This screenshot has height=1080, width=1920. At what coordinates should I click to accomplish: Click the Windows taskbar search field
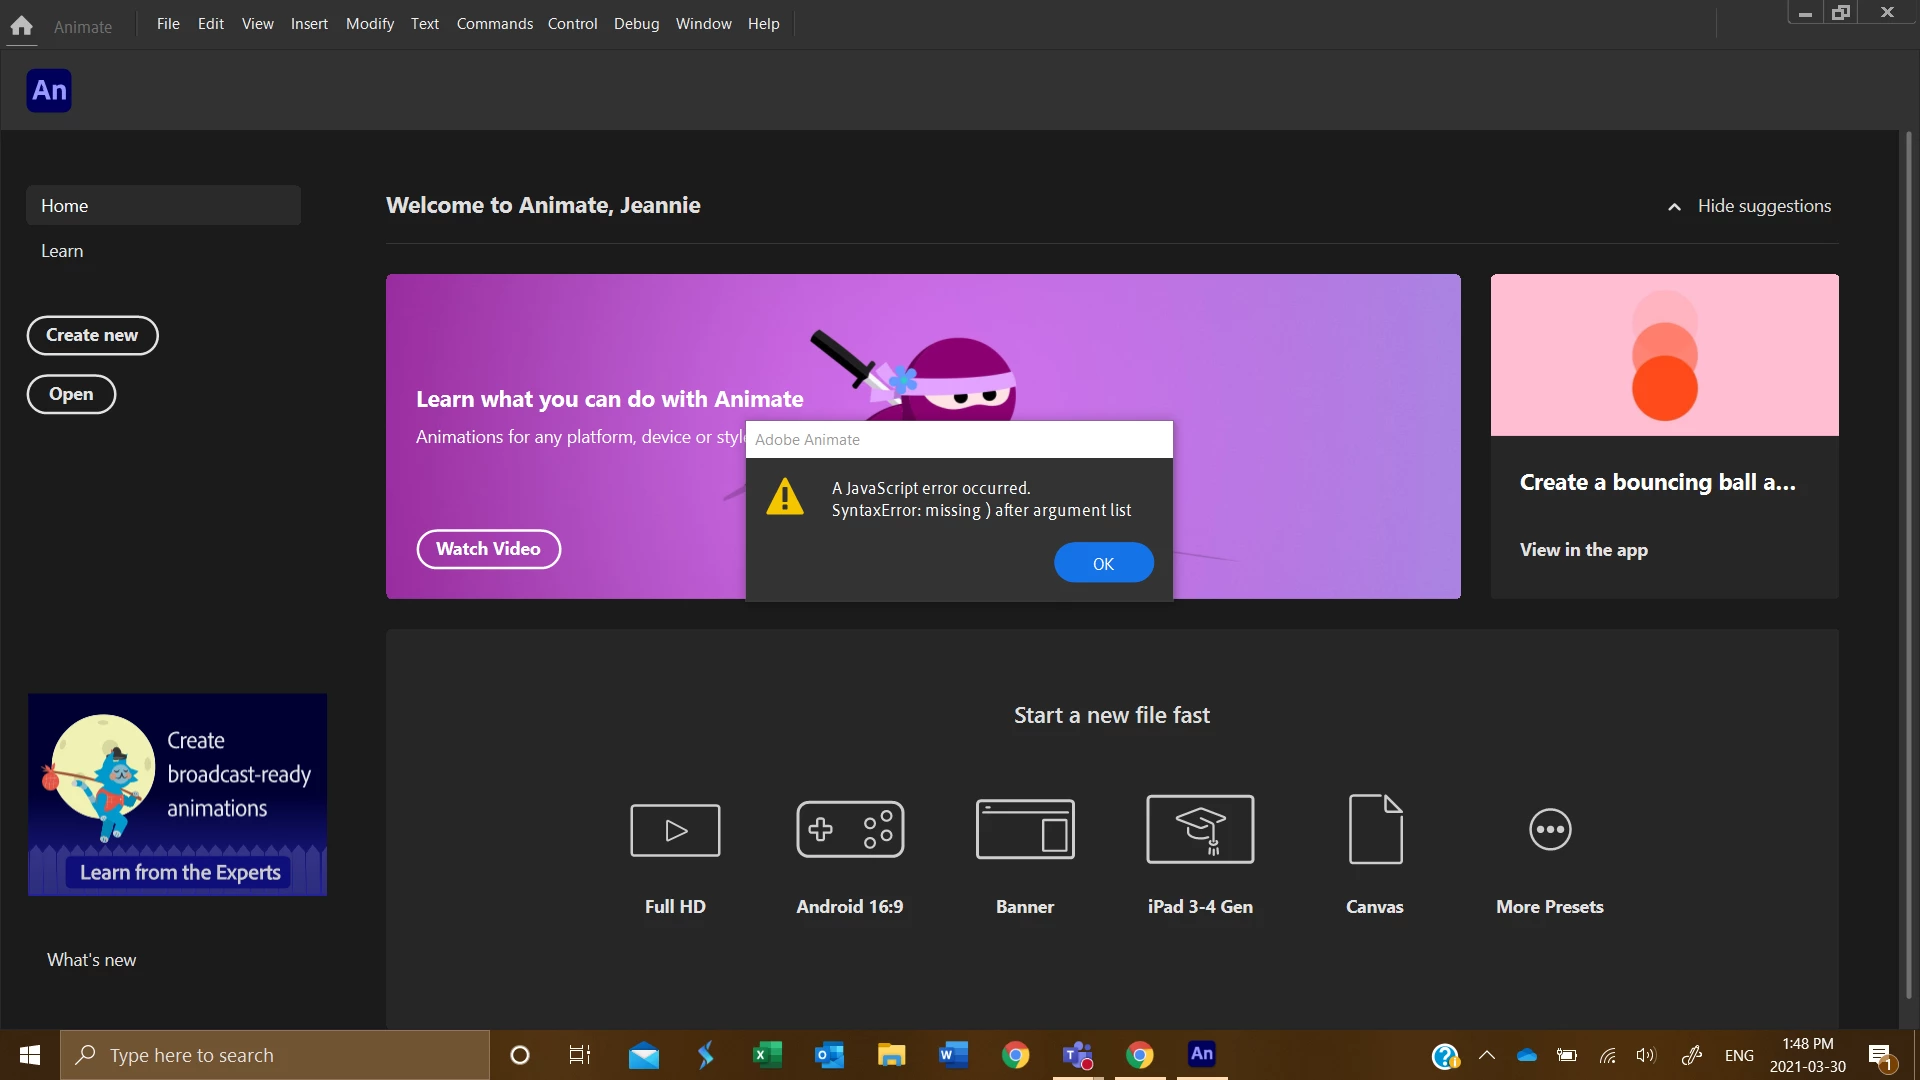click(275, 1055)
